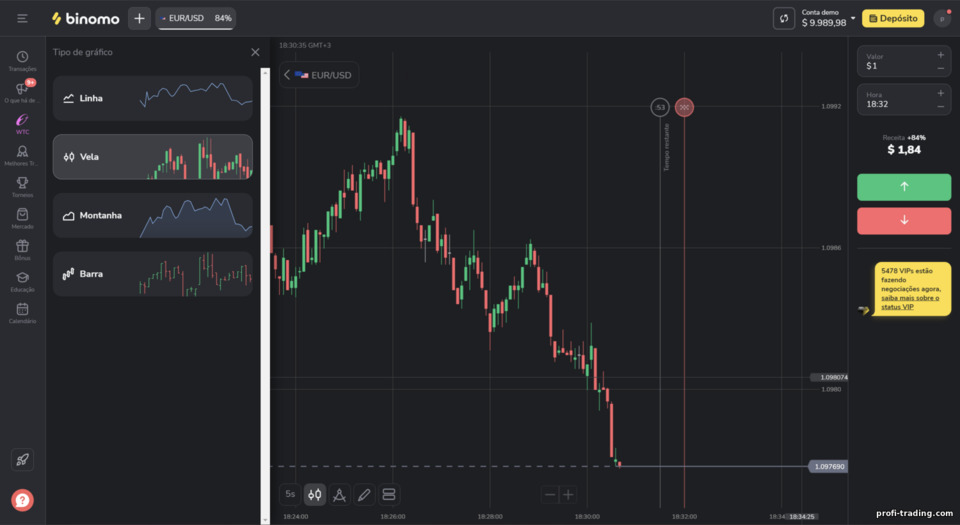Increase the Valor amount with plus
The image size is (960, 525).
click(940, 55)
